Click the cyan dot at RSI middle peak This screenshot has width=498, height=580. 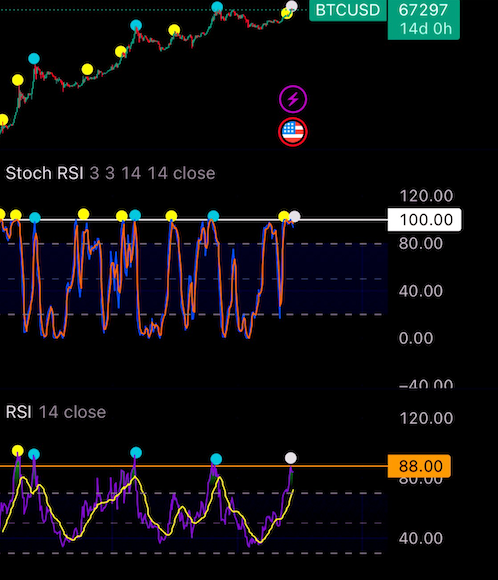point(136,452)
